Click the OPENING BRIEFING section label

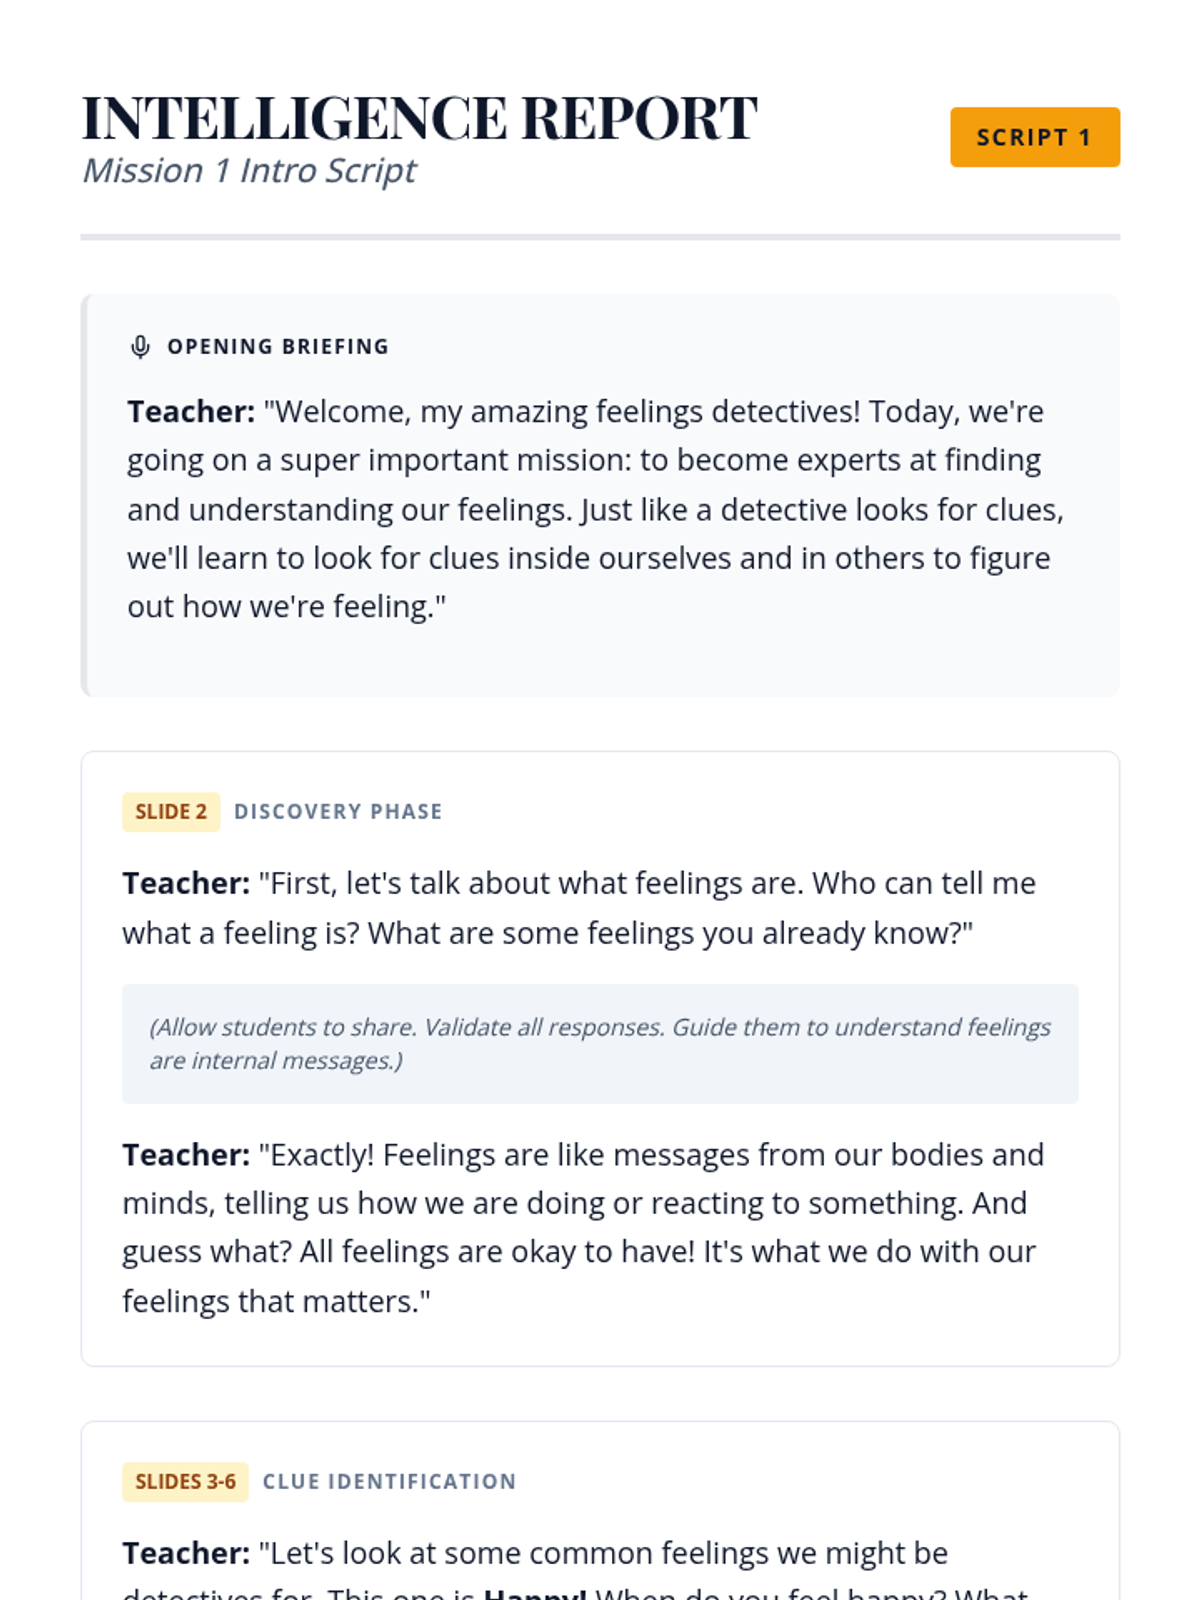[x=278, y=347]
